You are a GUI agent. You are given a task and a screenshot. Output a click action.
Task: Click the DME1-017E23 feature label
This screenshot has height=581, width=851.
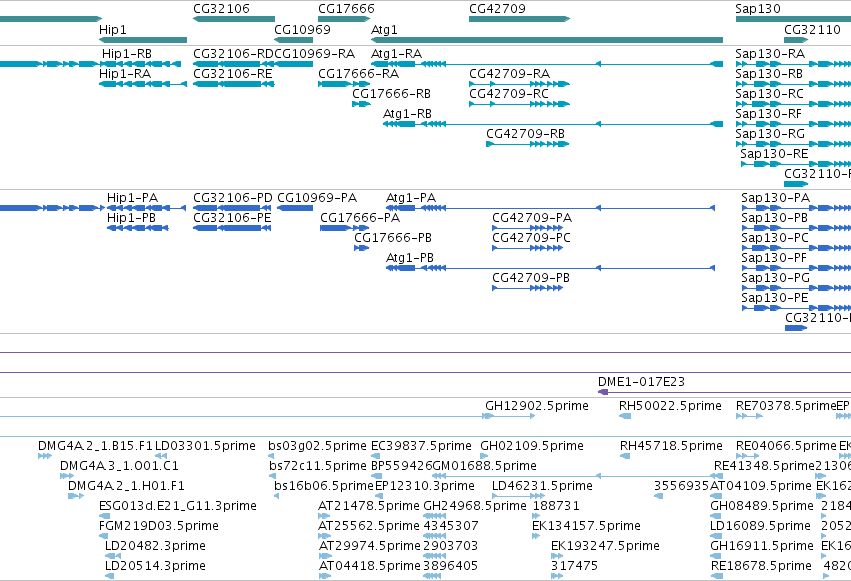coord(642,382)
